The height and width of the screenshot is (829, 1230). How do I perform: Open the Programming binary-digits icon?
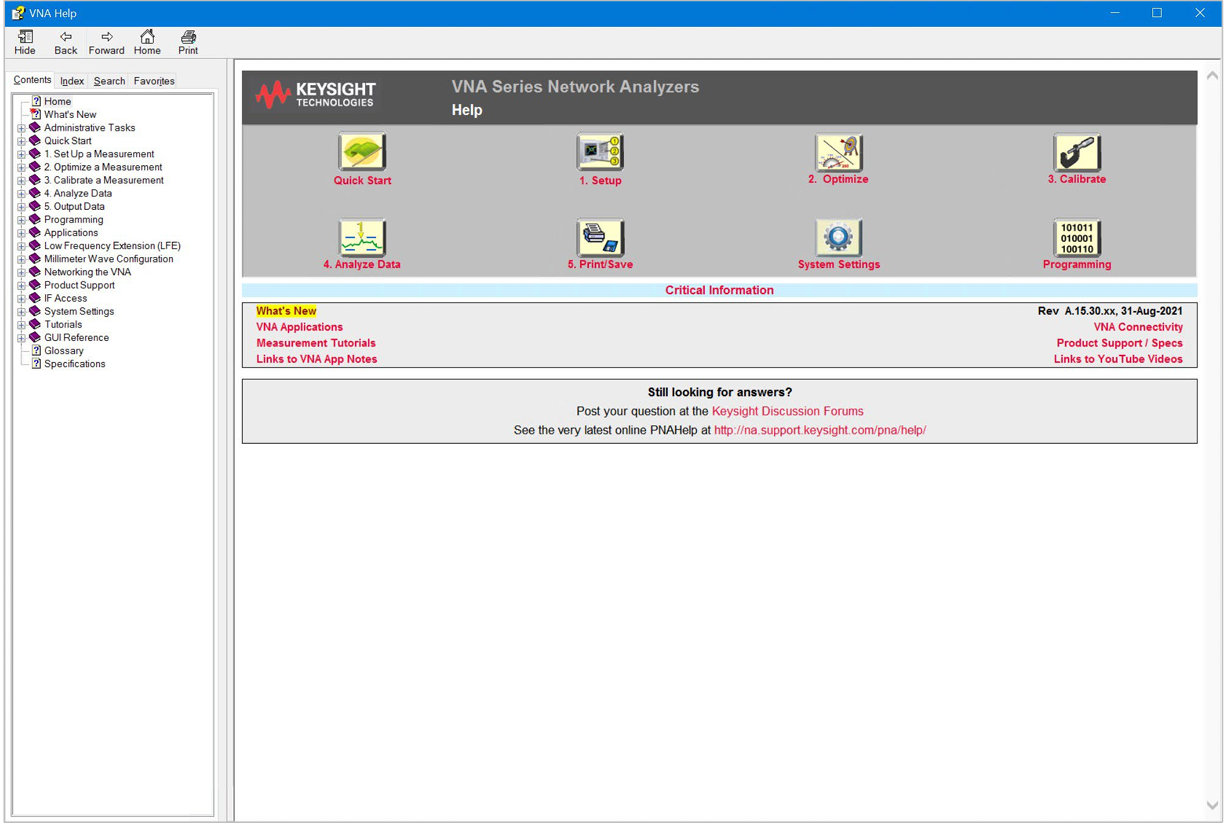click(1077, 238)
